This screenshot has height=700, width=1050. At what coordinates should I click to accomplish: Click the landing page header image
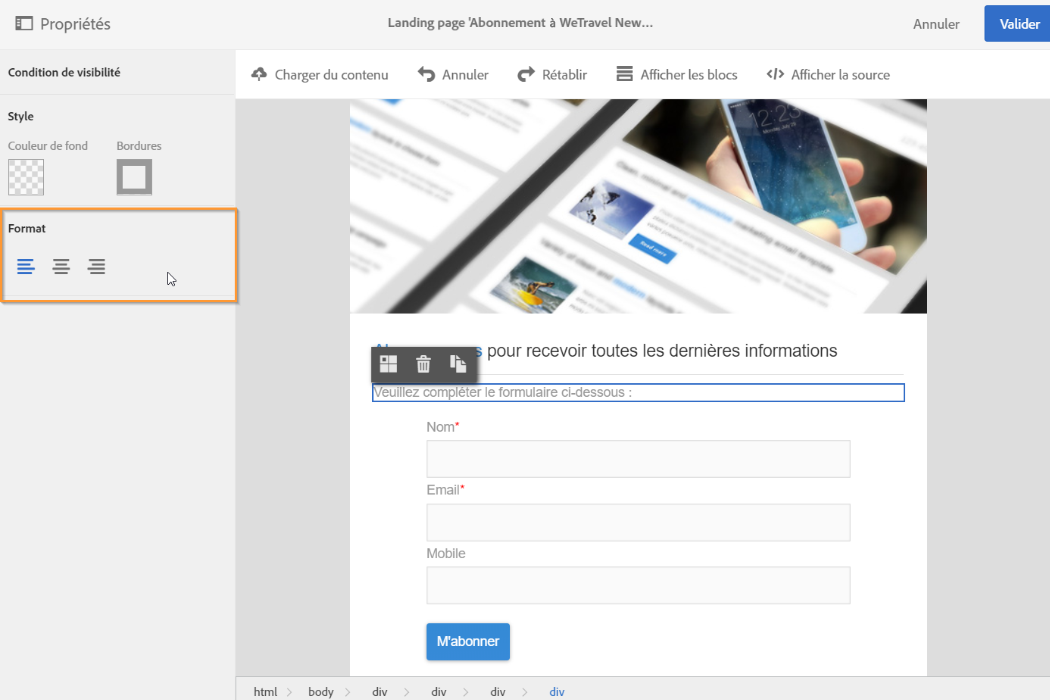[638, 206]
